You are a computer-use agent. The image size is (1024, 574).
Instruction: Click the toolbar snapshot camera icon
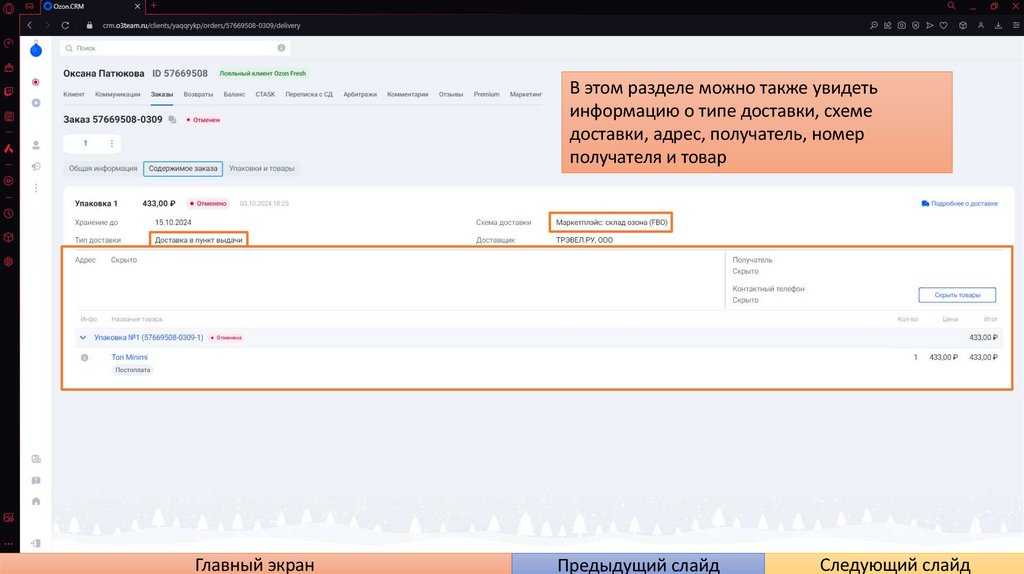[901, 25]
